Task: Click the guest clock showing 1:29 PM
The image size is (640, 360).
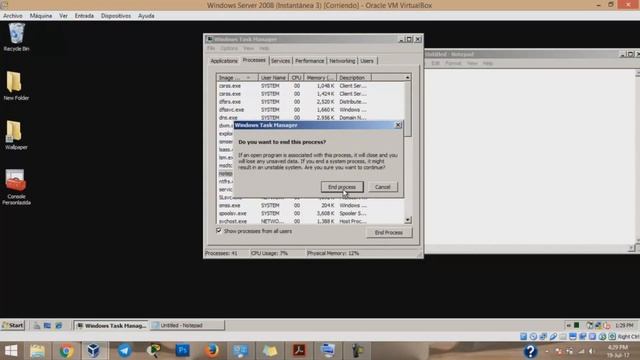Action: (624, 325)
